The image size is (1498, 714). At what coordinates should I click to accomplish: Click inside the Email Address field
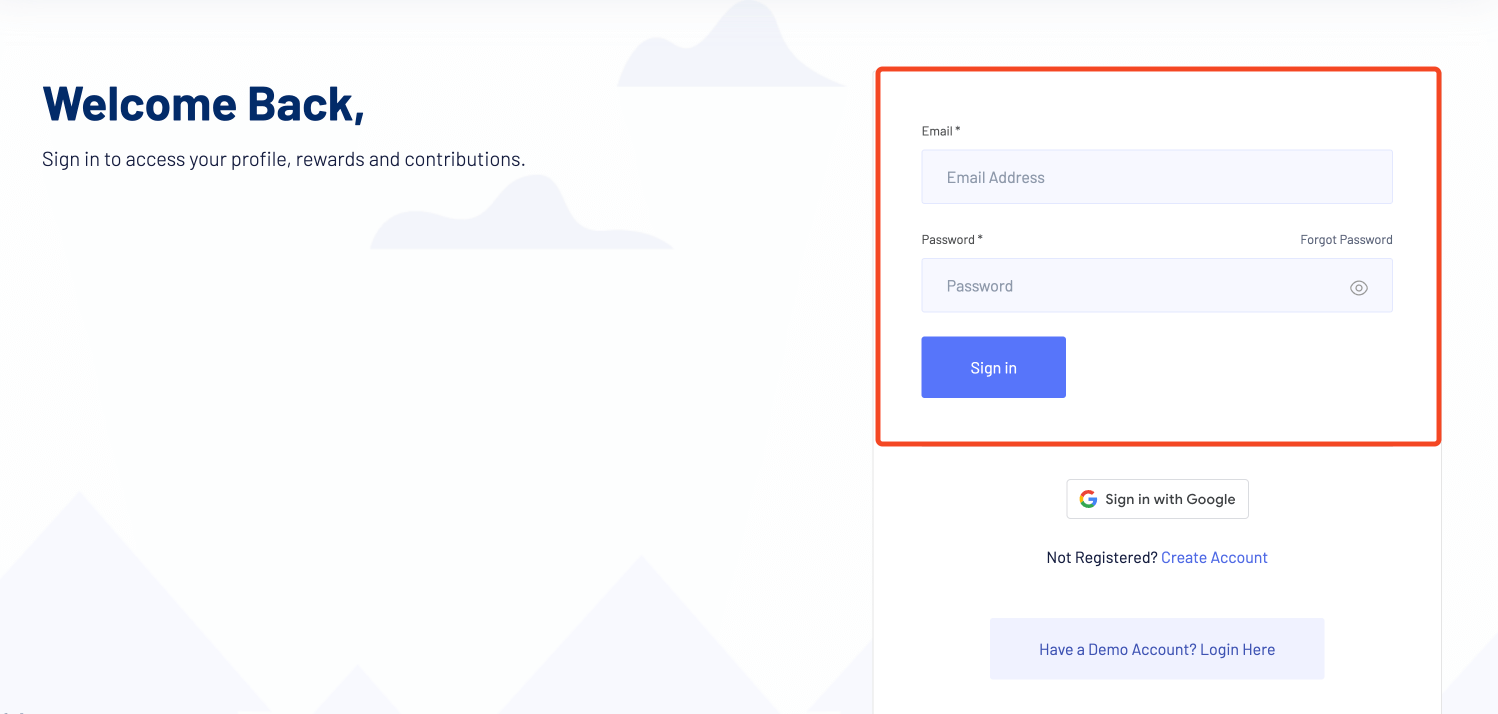[x=1157, y=176]
